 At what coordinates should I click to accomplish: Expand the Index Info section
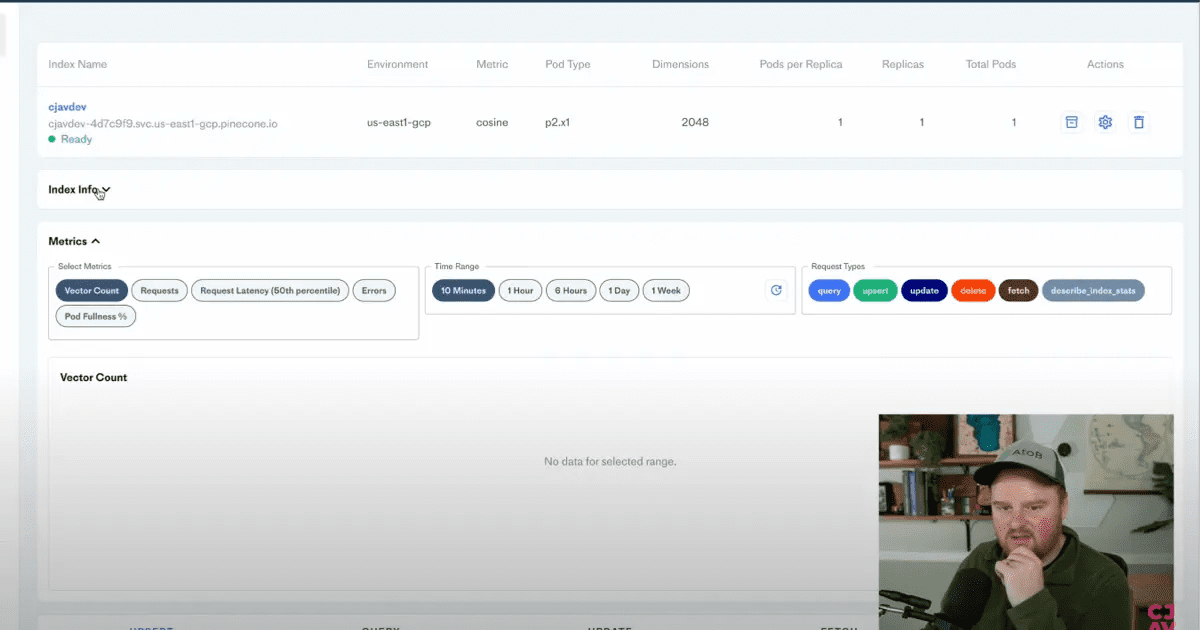[x=79, y=189]
